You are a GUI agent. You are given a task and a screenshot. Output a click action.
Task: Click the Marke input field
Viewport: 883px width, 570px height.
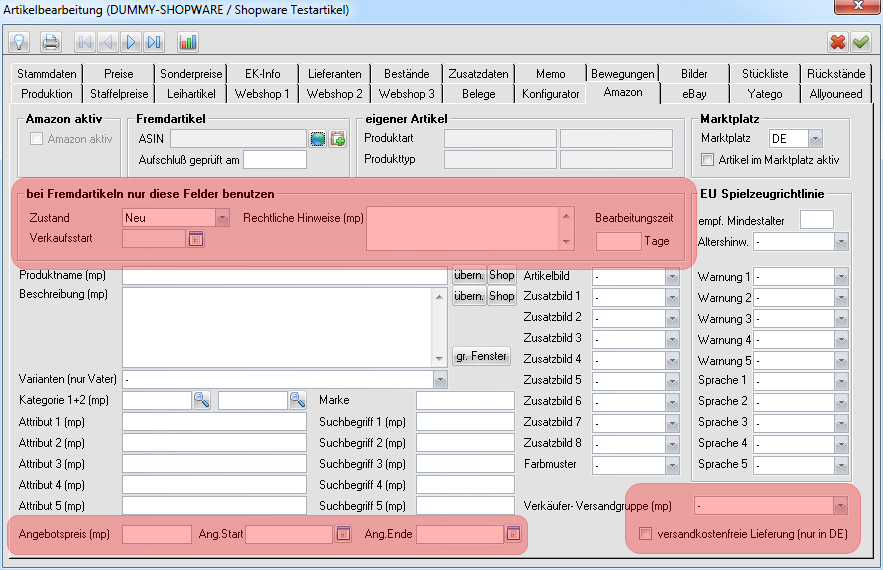[465, 400]
